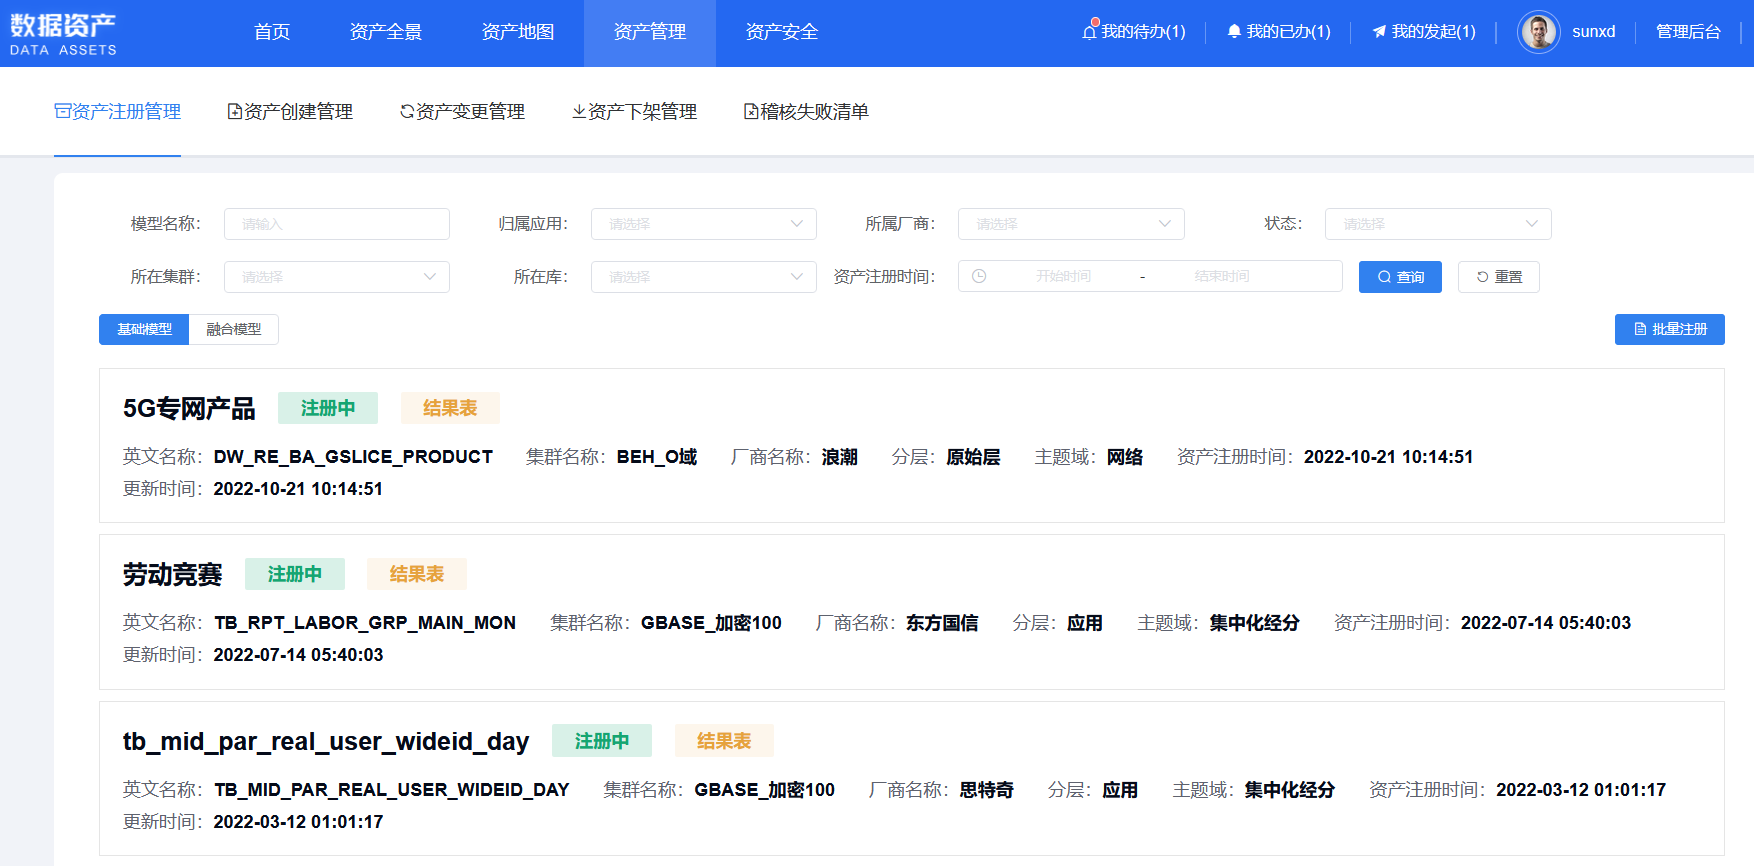Click the paper plane icon beside 我的发起(1)

(x=1379, y=32)
